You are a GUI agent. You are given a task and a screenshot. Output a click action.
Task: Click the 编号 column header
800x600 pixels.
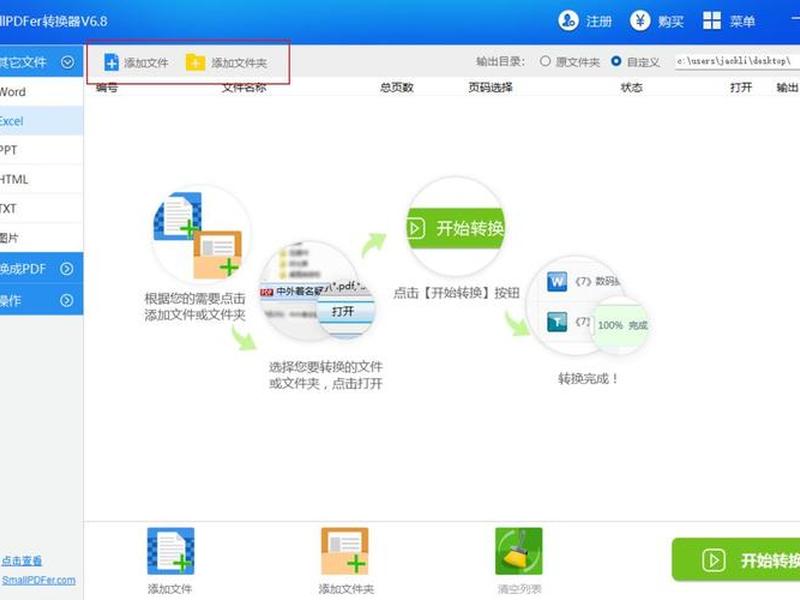point(107,87)
